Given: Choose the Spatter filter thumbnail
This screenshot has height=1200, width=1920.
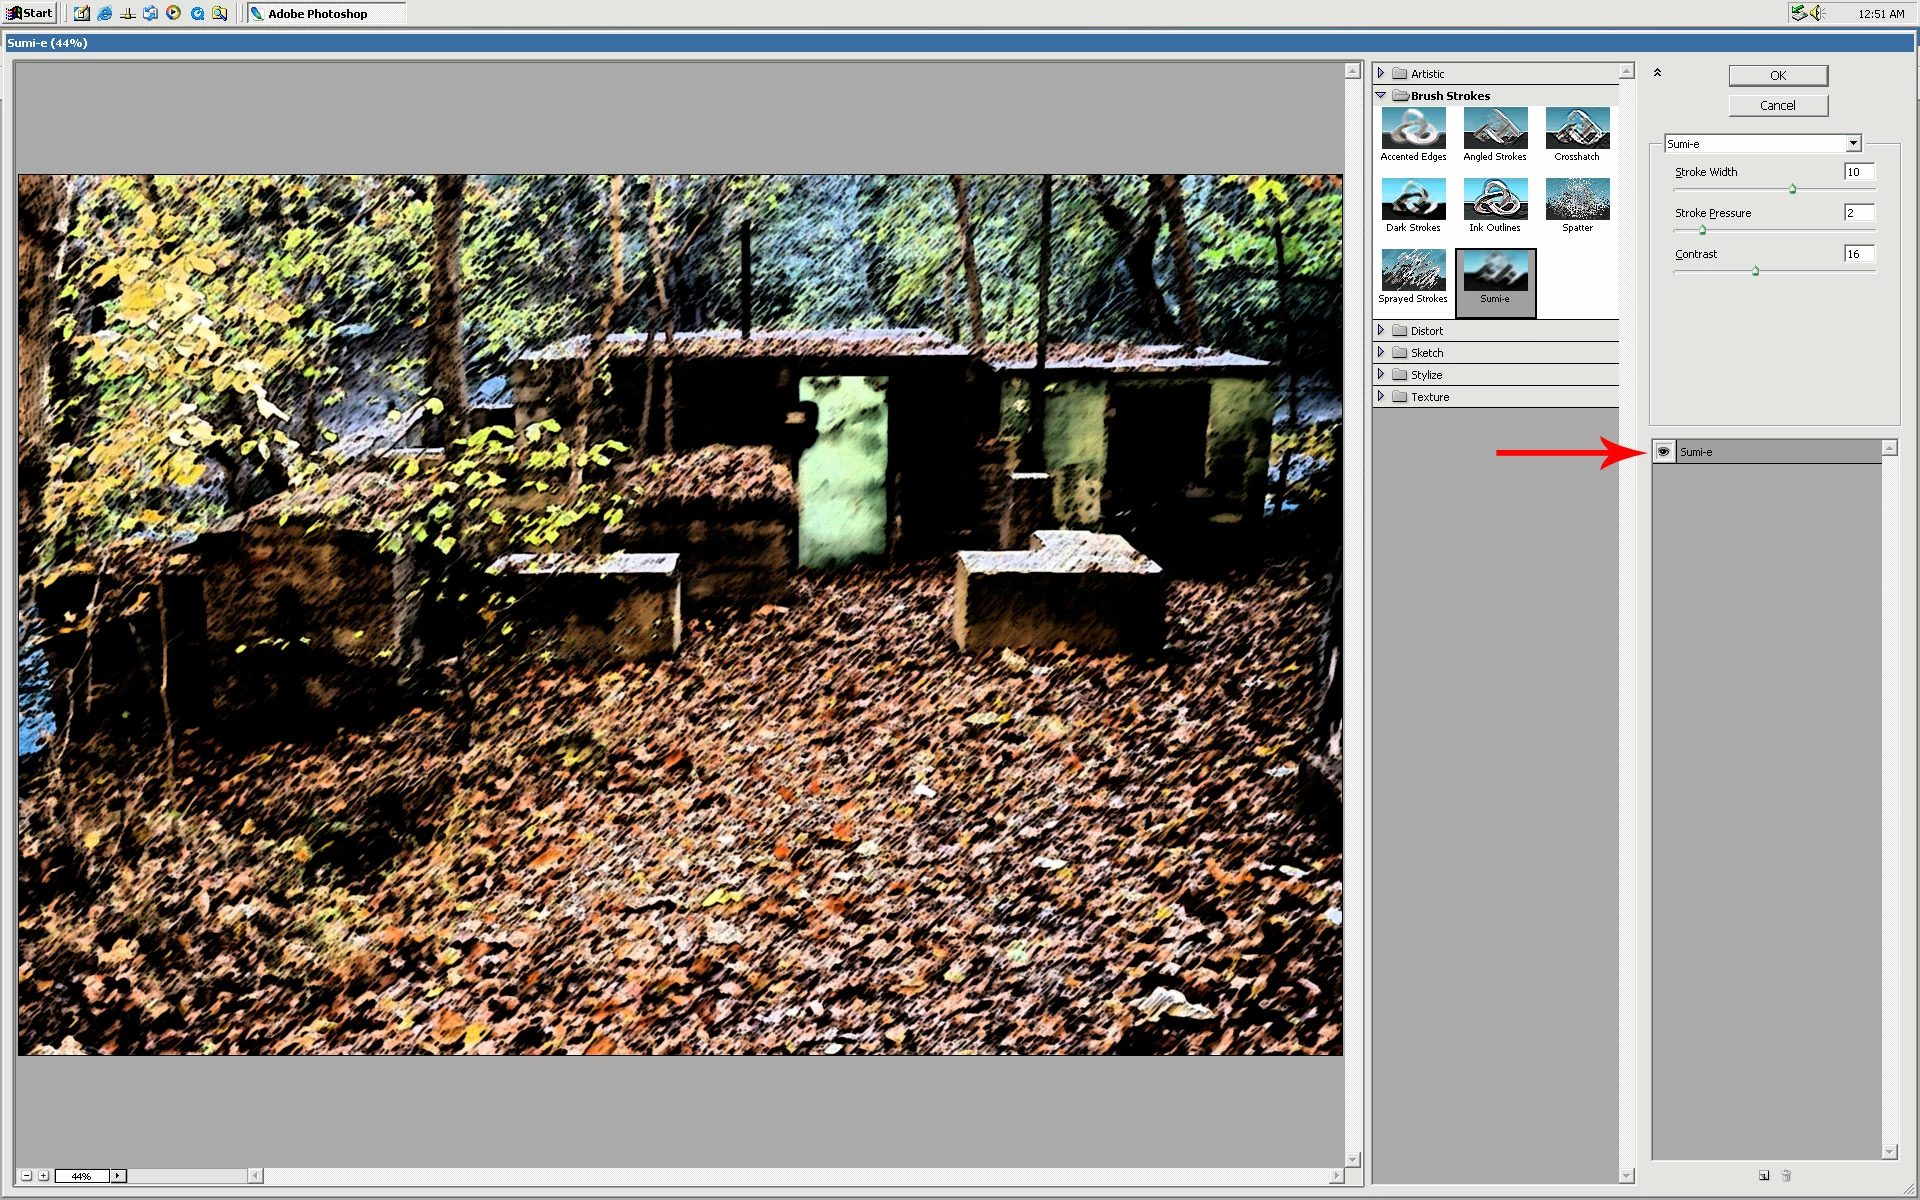Looking at the screenshot, I should click(1577, 199).
